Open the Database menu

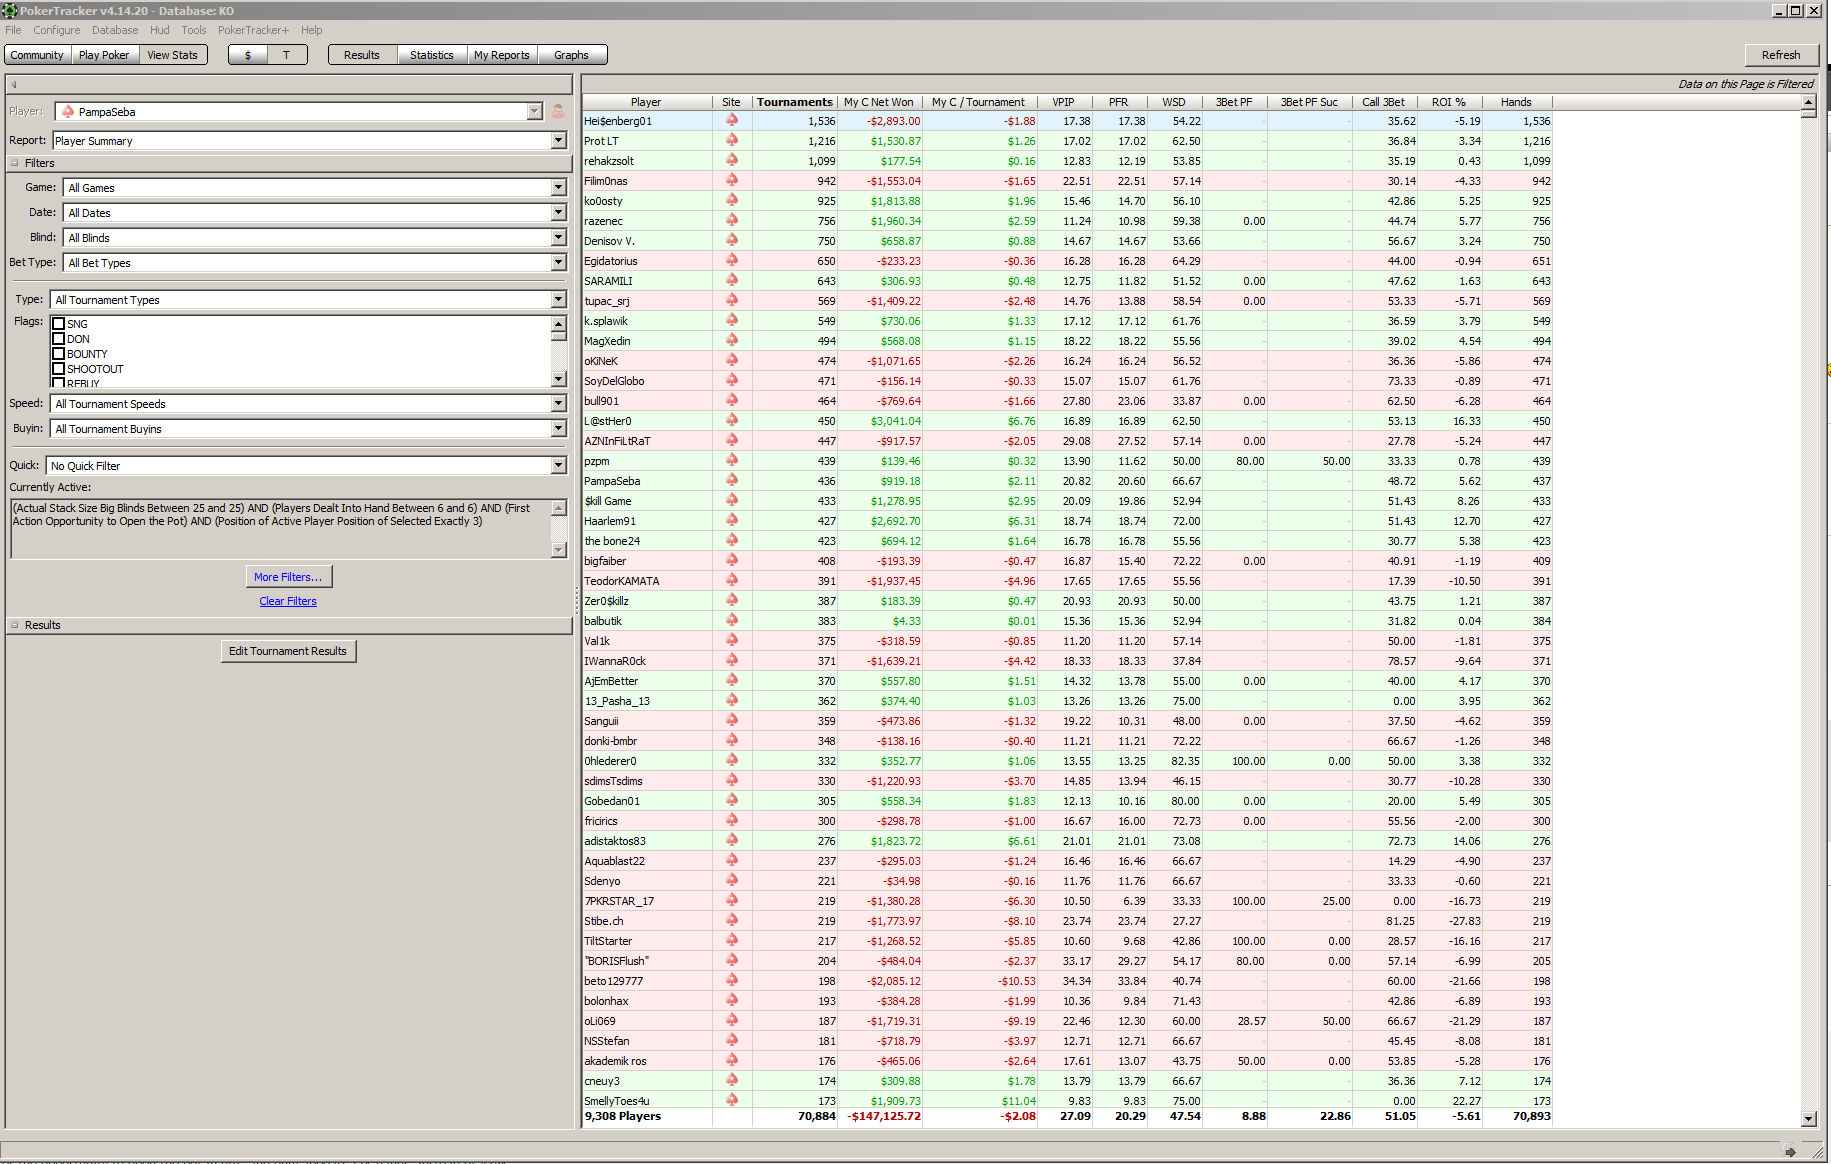pyautogui.click(x=115, y=30)
